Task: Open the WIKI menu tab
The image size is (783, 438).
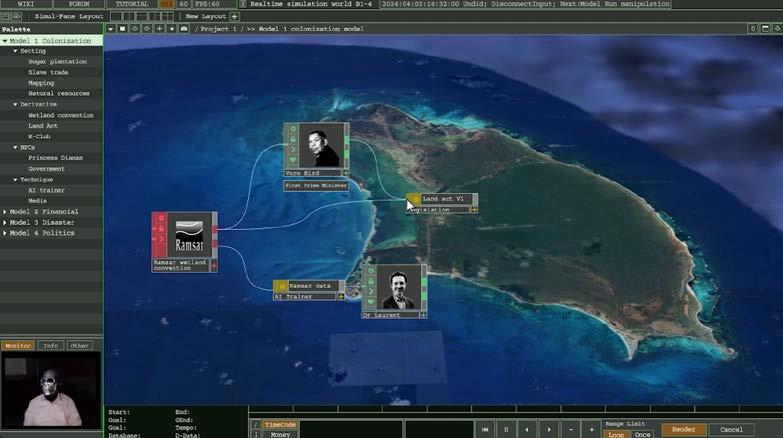Action: click(27, 4)
